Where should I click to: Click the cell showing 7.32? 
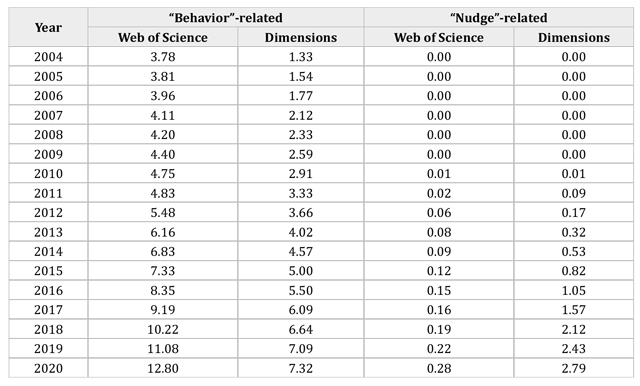tap(301, 368)
